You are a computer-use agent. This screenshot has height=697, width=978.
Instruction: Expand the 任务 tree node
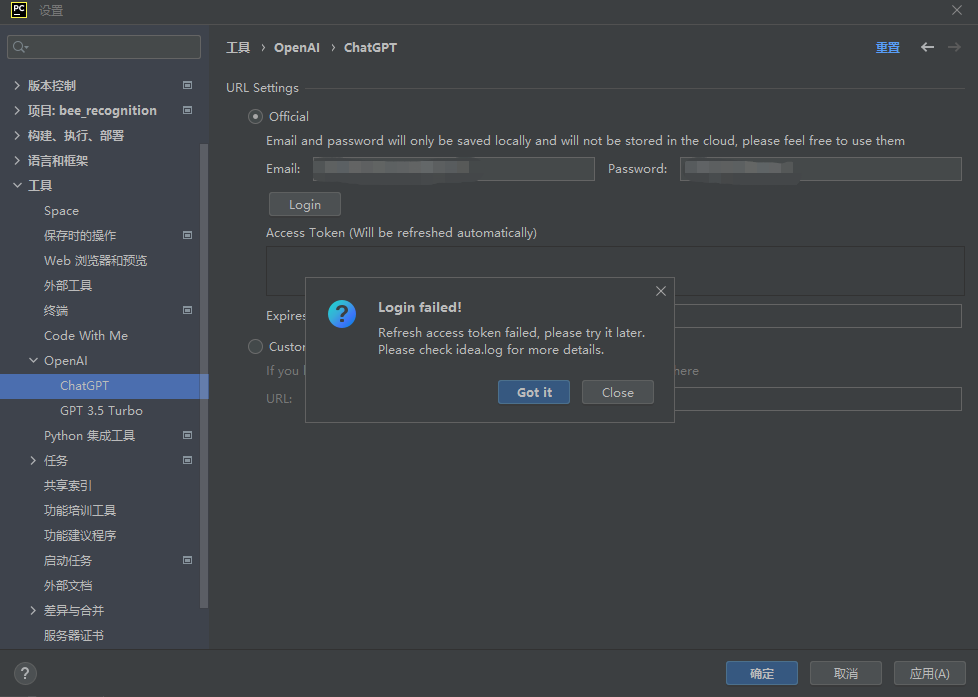click(33, 460)
